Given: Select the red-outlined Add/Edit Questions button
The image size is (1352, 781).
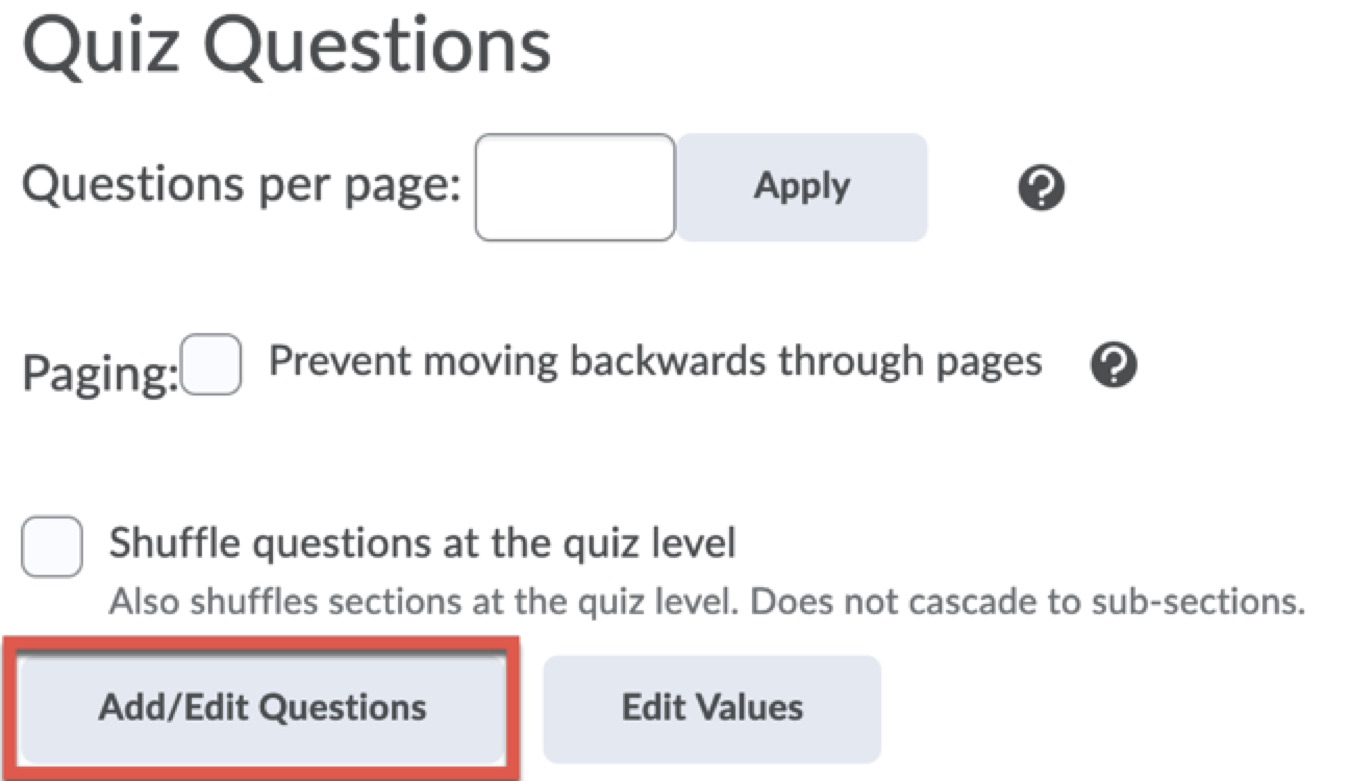Looking at the screenshot, I should [x=262, y=708].
